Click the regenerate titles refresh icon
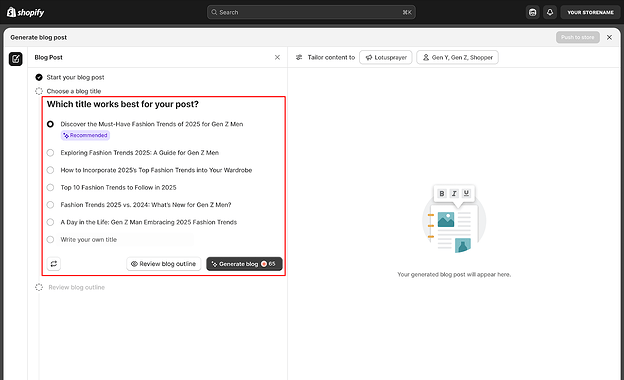The height and width of the screenshot is (380, 624). pos(54,263)
